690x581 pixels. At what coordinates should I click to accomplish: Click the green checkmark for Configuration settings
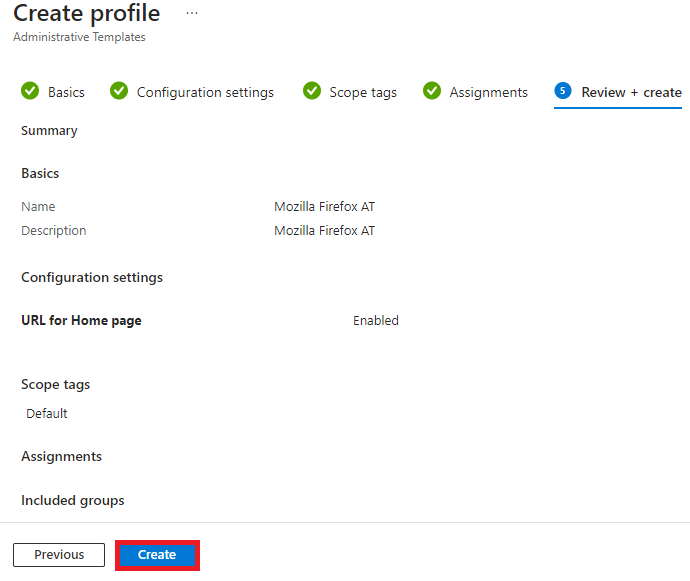point(119,91)
